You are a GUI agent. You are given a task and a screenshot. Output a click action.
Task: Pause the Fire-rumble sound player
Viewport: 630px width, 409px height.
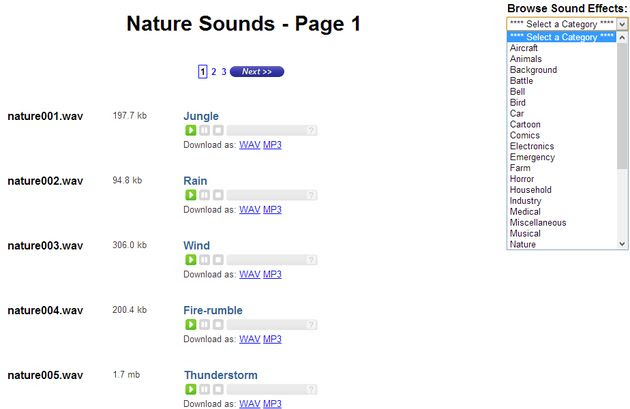(205, 324)
